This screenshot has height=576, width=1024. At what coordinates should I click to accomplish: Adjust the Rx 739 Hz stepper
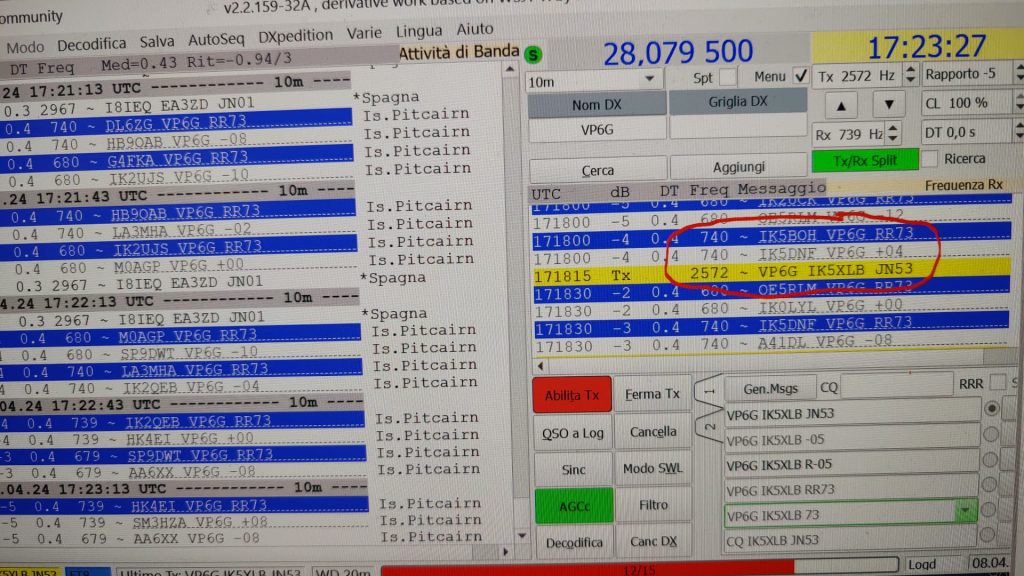pyautogui.click(x=893, y=133)
